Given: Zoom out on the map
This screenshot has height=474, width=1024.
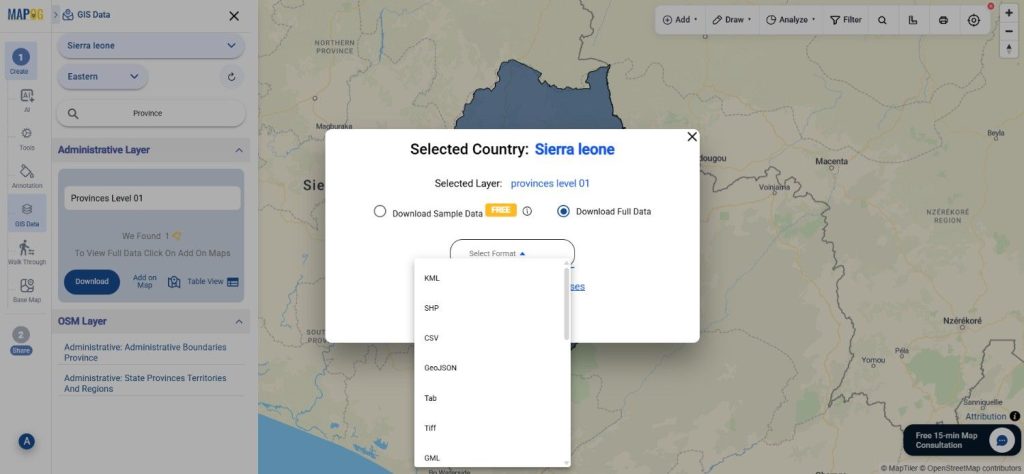Looking at the screenshot, I should pyautogui.click(x=1009, y=31).
